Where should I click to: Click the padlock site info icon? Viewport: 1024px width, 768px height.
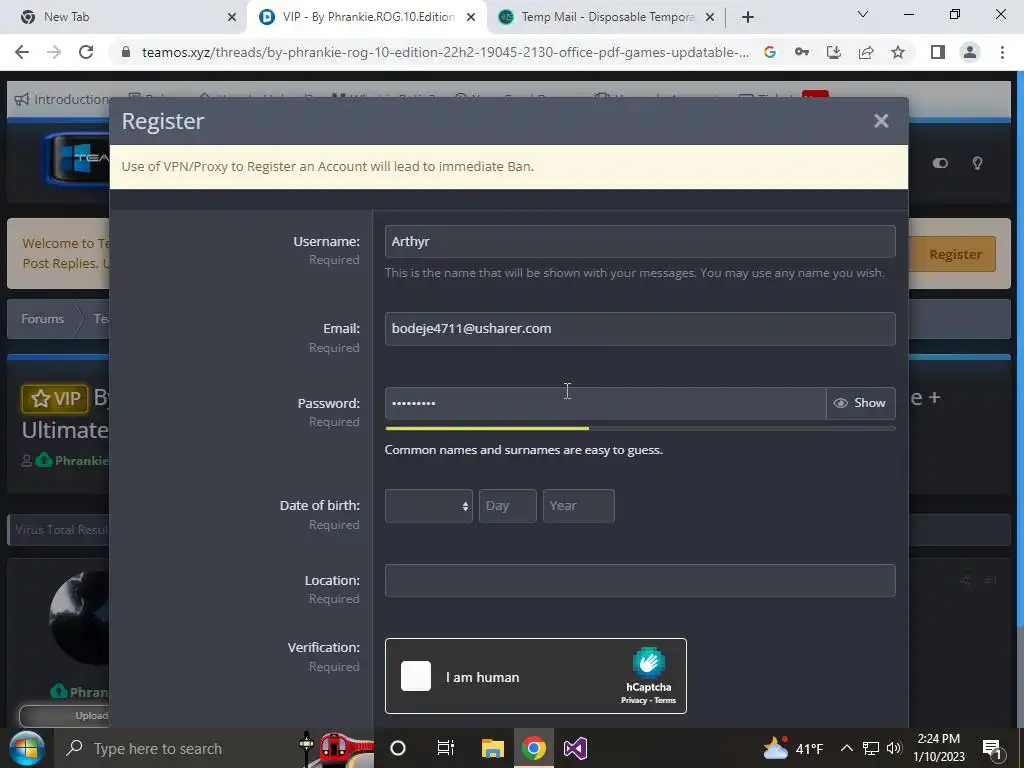click(126, 52)
